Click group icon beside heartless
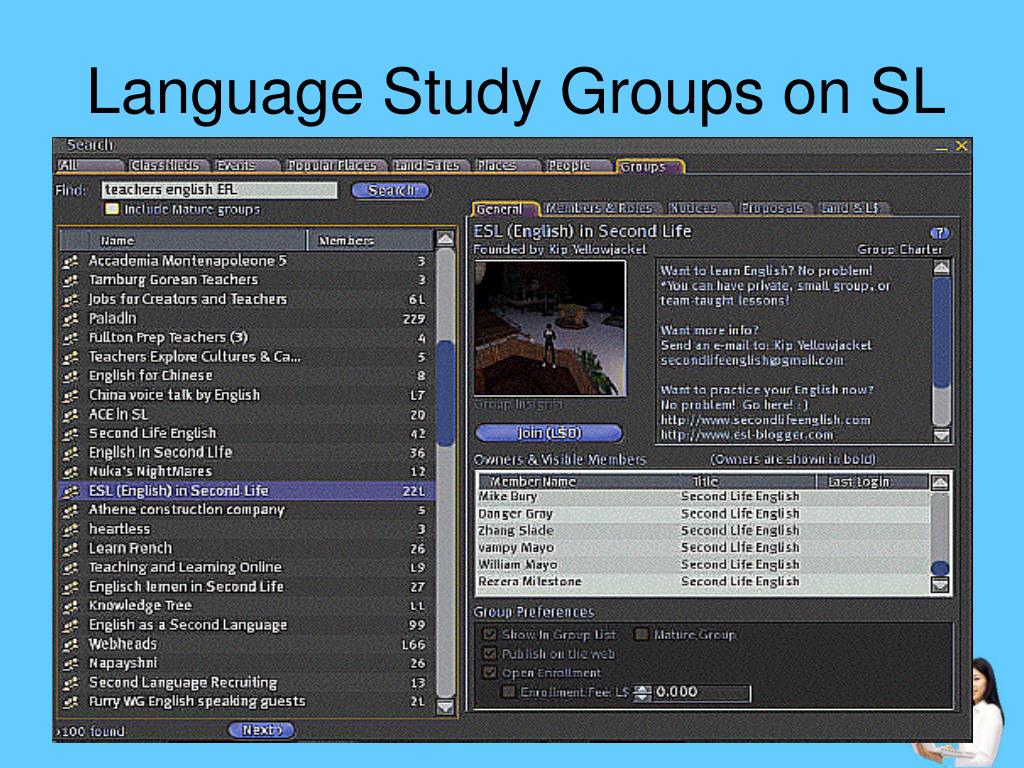1024x768 pixels. coord(71,529)
